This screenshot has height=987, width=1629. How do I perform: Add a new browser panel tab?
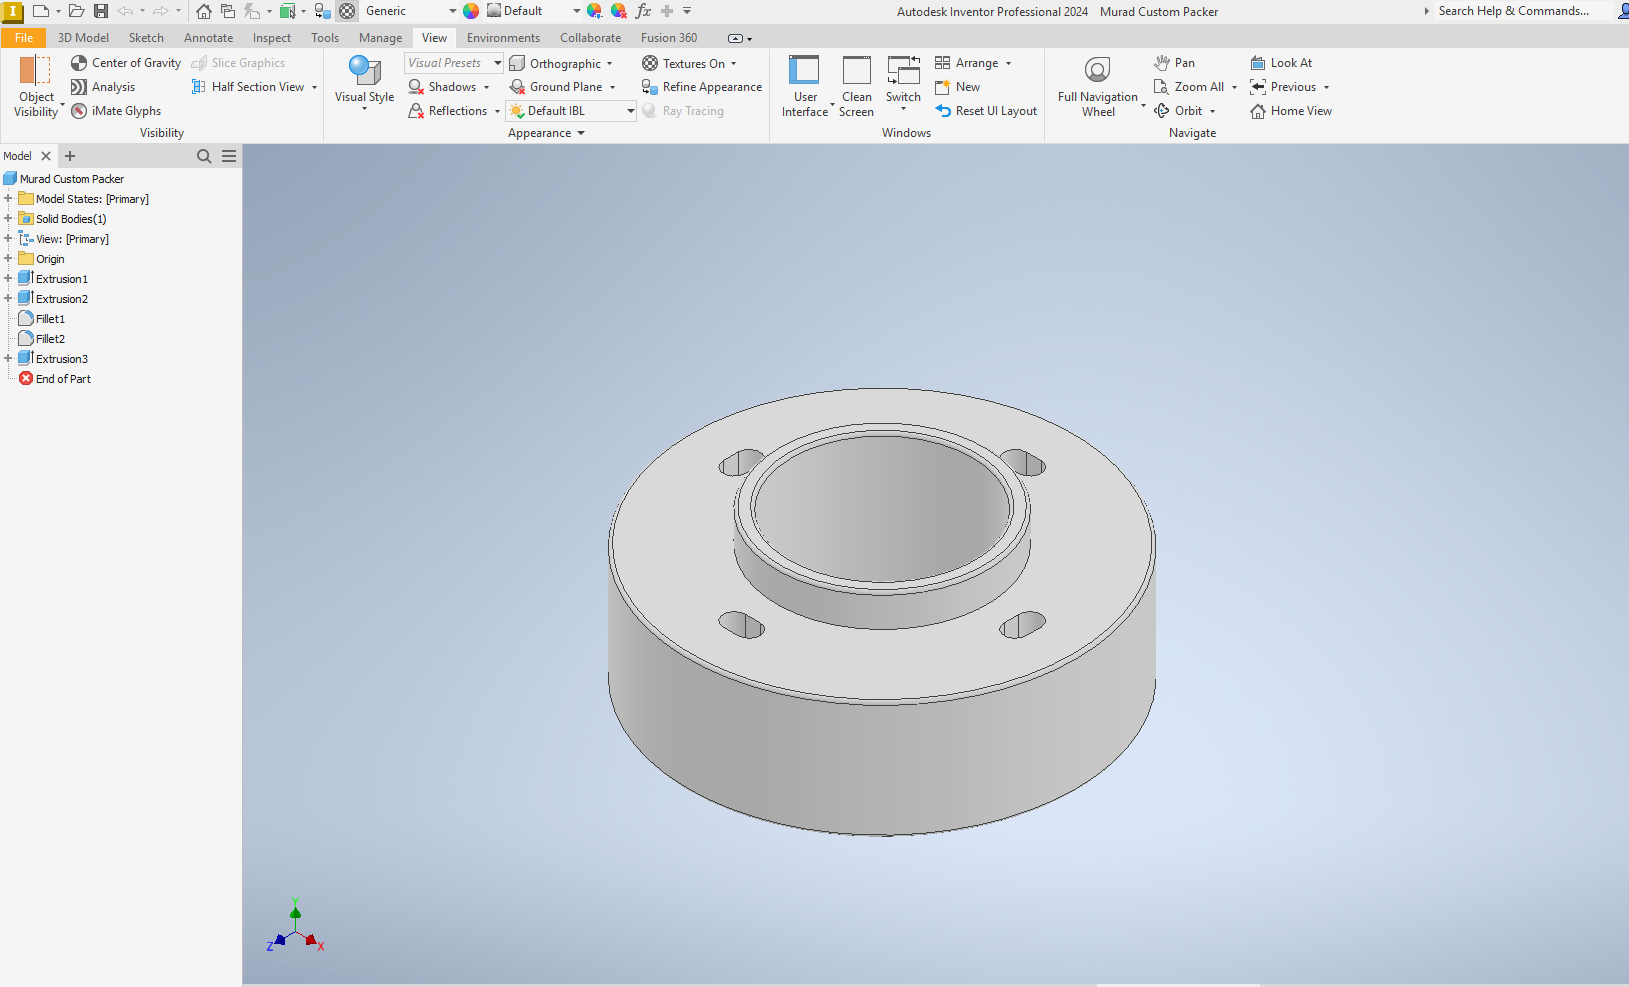tap(70, 156)
